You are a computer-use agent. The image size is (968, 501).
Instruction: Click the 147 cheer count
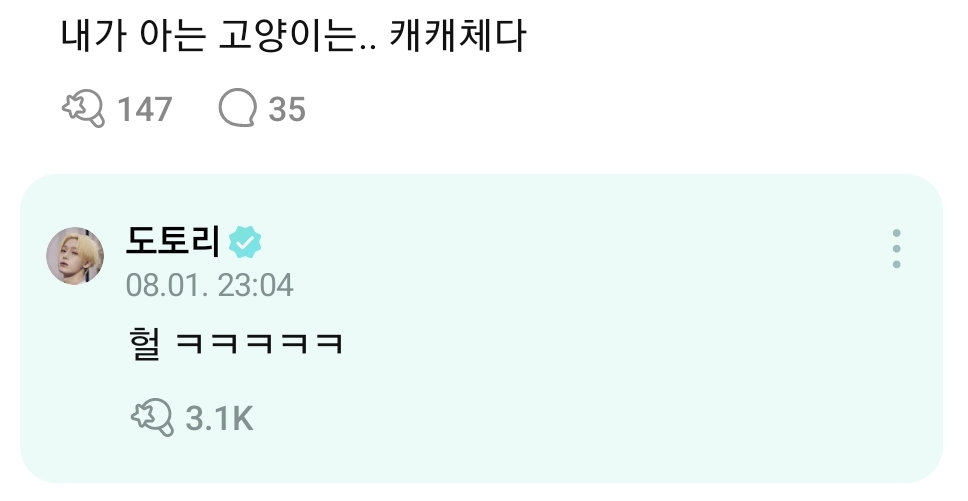click(144, 109)
